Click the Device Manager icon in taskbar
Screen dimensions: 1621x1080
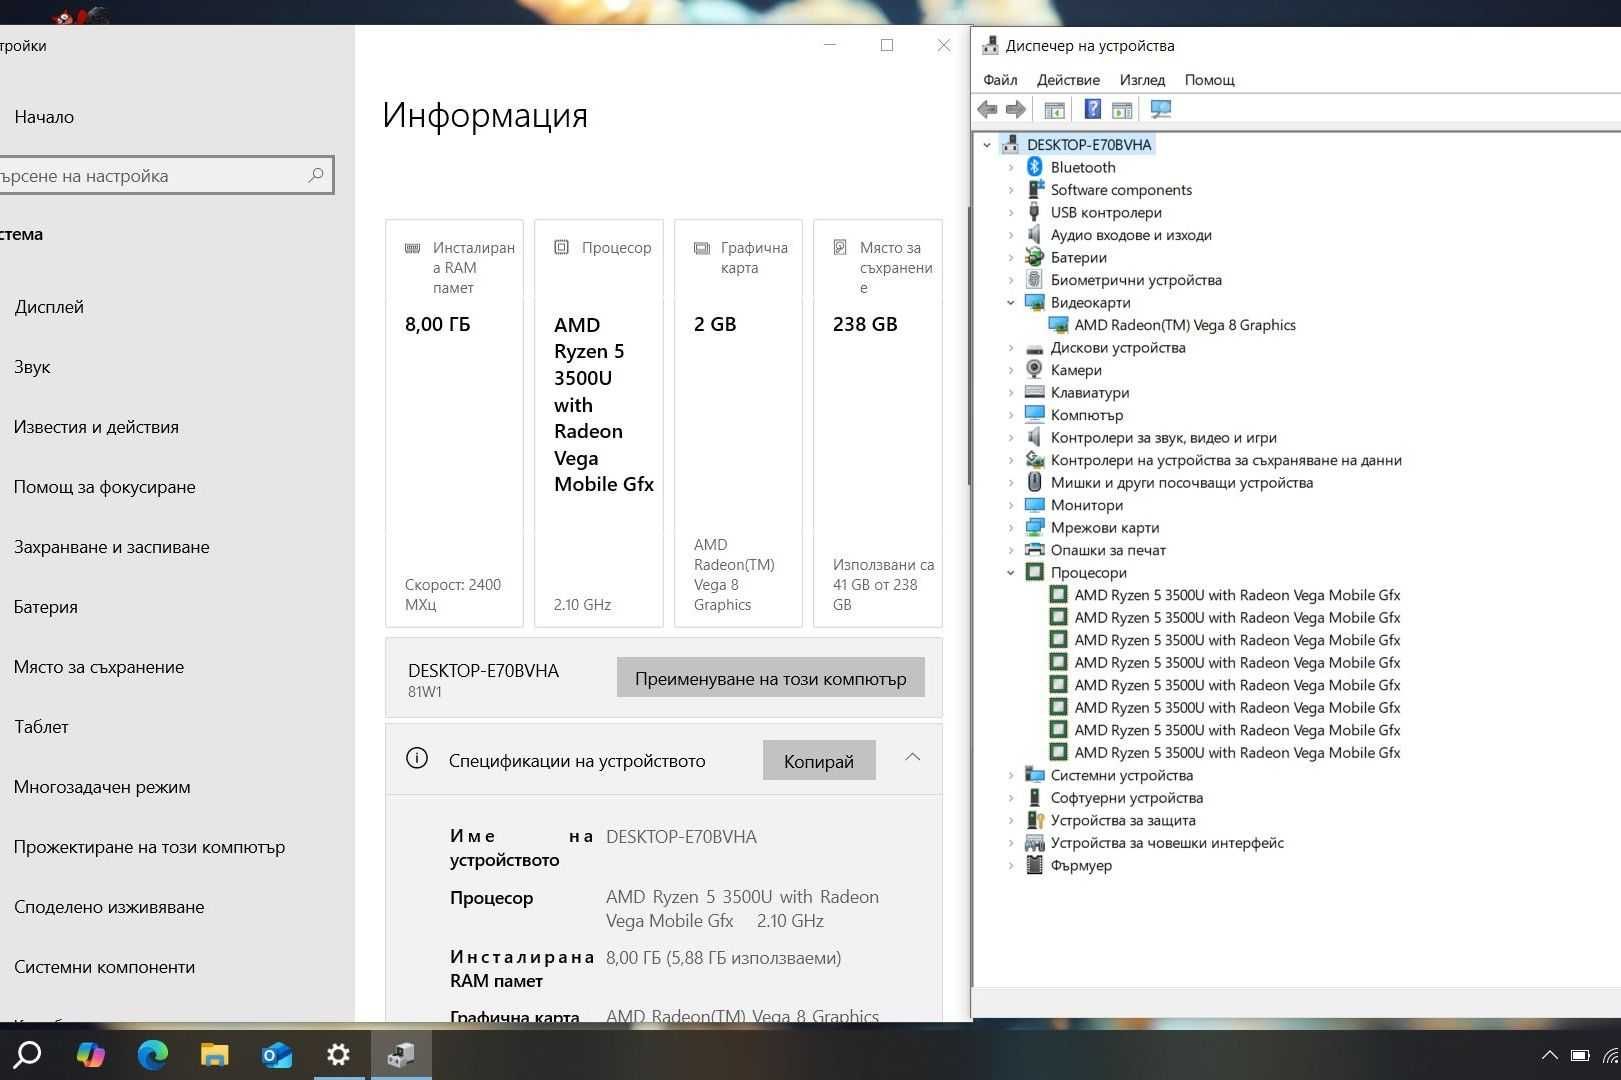(401, 1054)
